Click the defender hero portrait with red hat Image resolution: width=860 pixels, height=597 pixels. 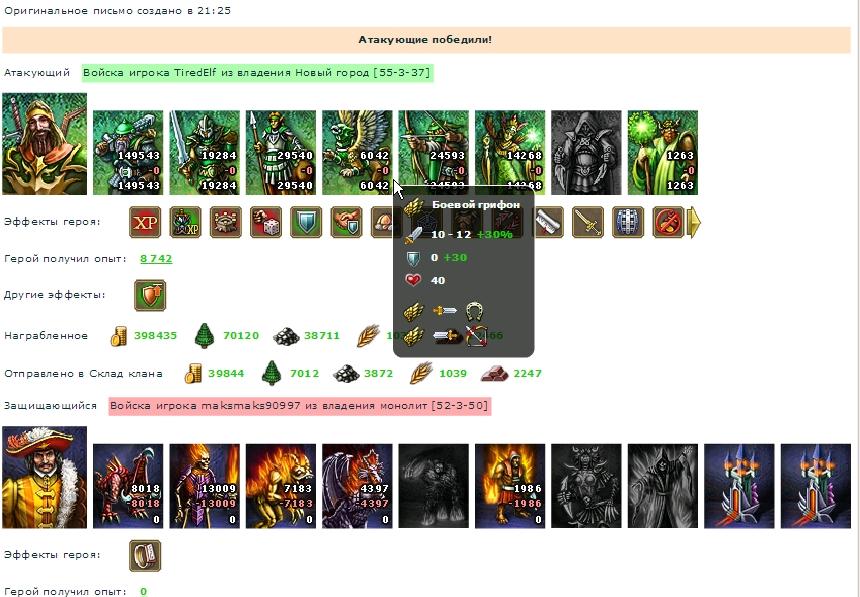[44, 477]
